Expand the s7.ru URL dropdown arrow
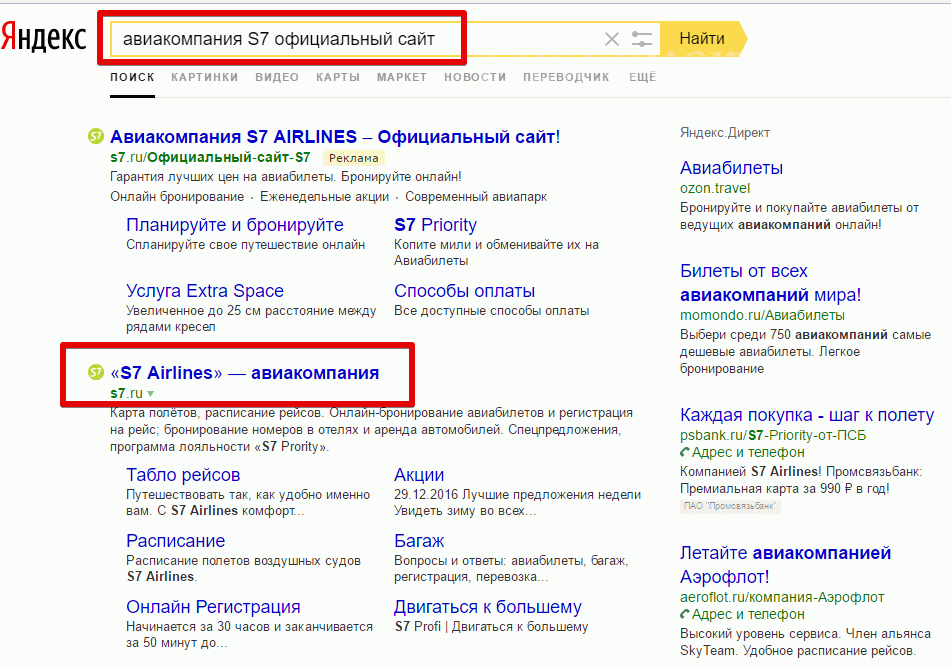This screenshot has height=666, width=951. [151, 394]
